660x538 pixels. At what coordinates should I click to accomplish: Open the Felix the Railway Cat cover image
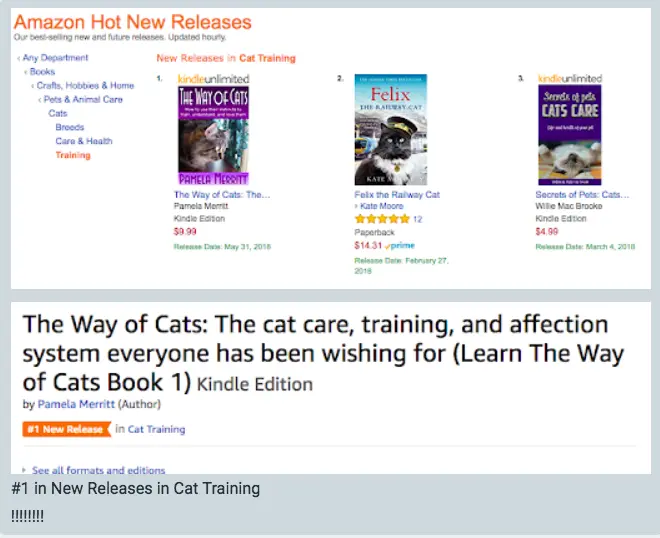[x=391, y=129]
